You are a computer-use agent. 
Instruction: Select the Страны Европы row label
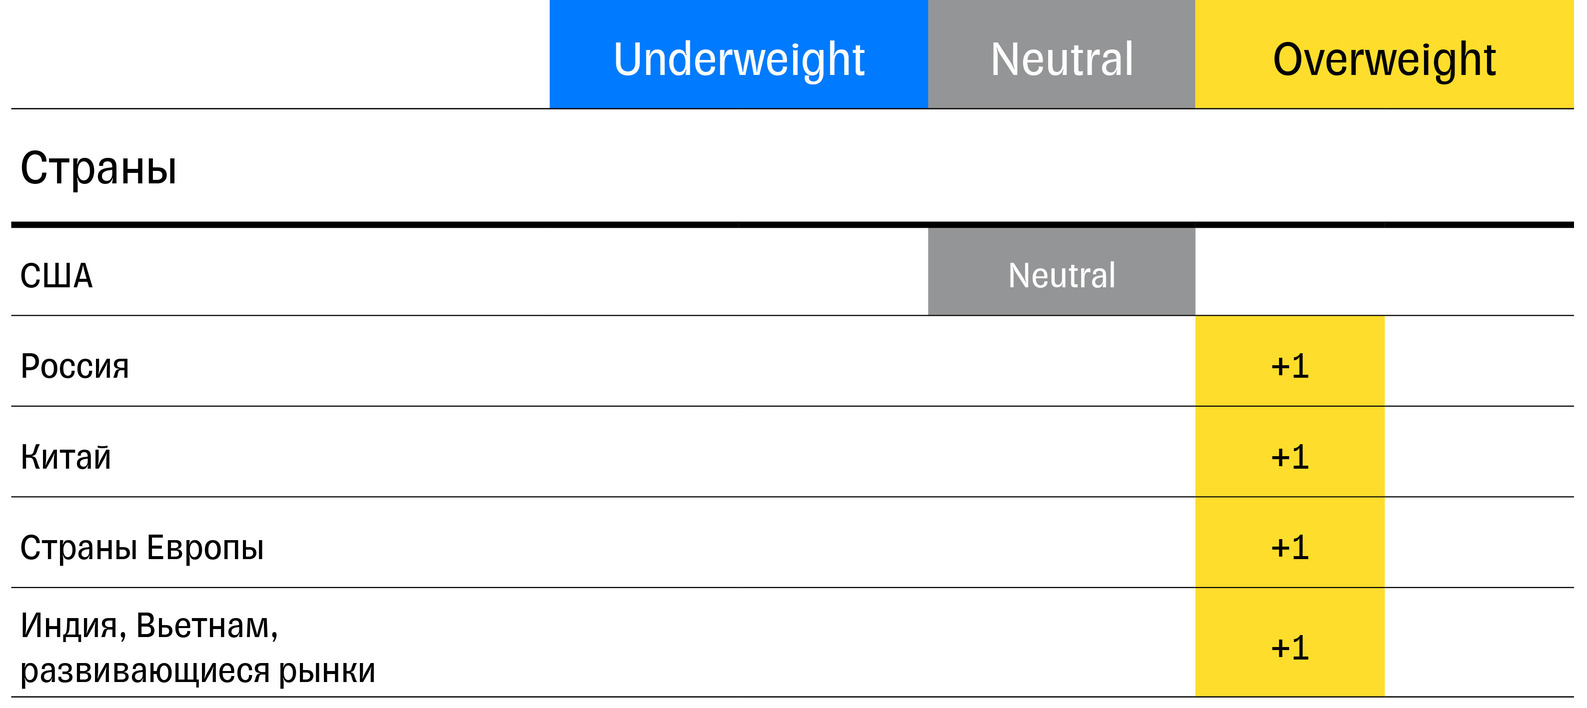[x=142, y=548]
